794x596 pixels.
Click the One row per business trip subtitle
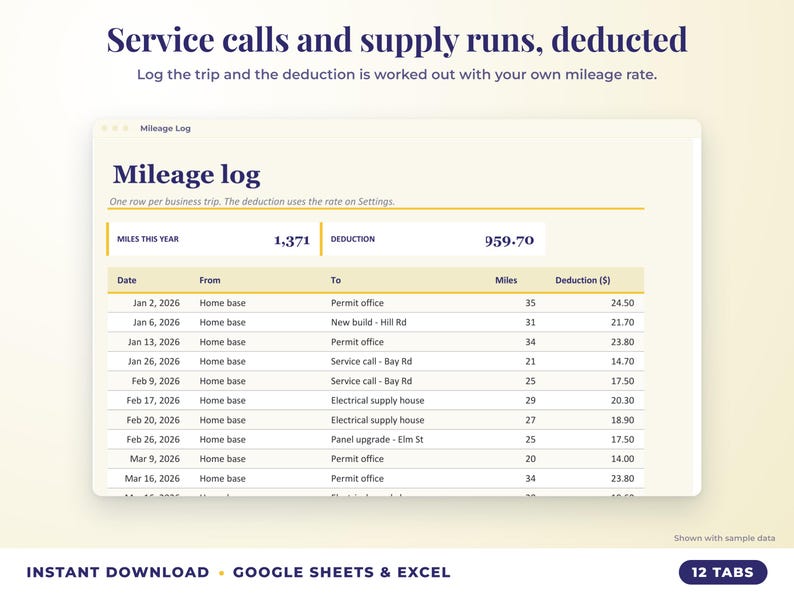click(x=252, y=202)
